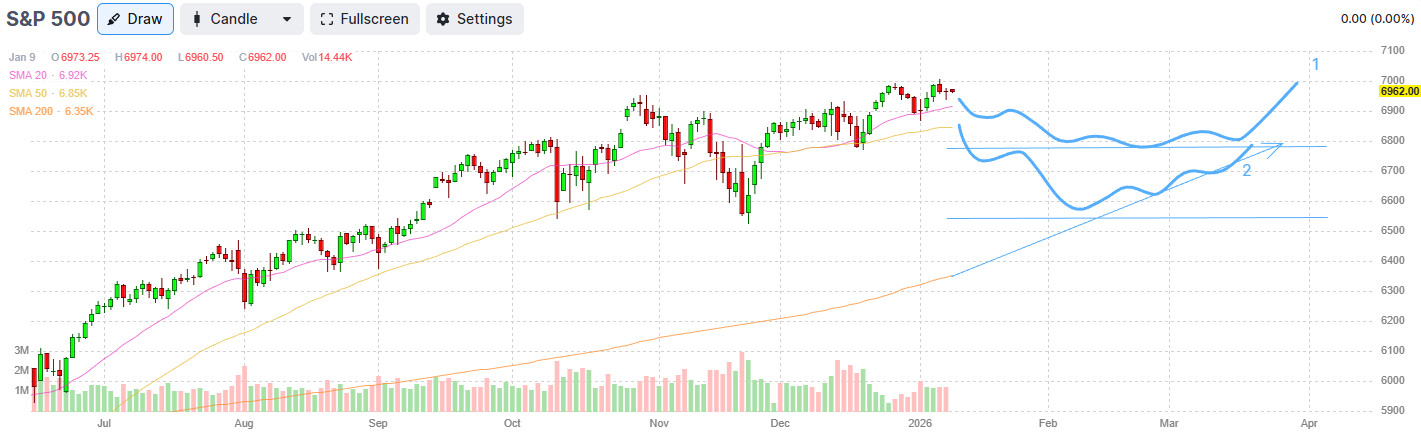The width and height of the screenshot is (1421, 437).
Task: Click the Jul label on the time axis
Action: coord(104,424)
